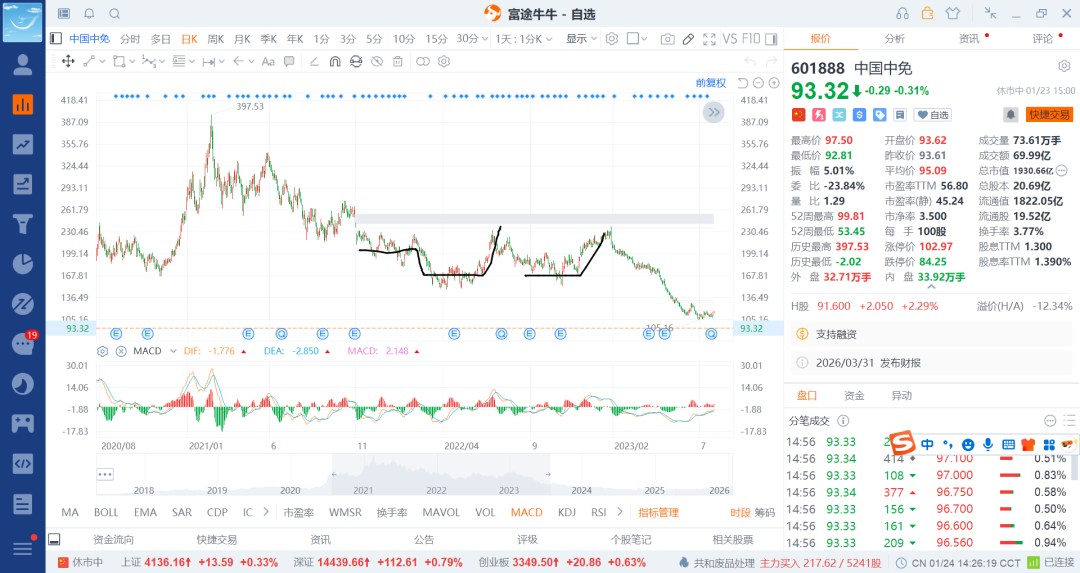Viewport: 1080px width, 573px height.
Task: Take a chart screenshot with camera icon
Action: [x=667, y=39]
